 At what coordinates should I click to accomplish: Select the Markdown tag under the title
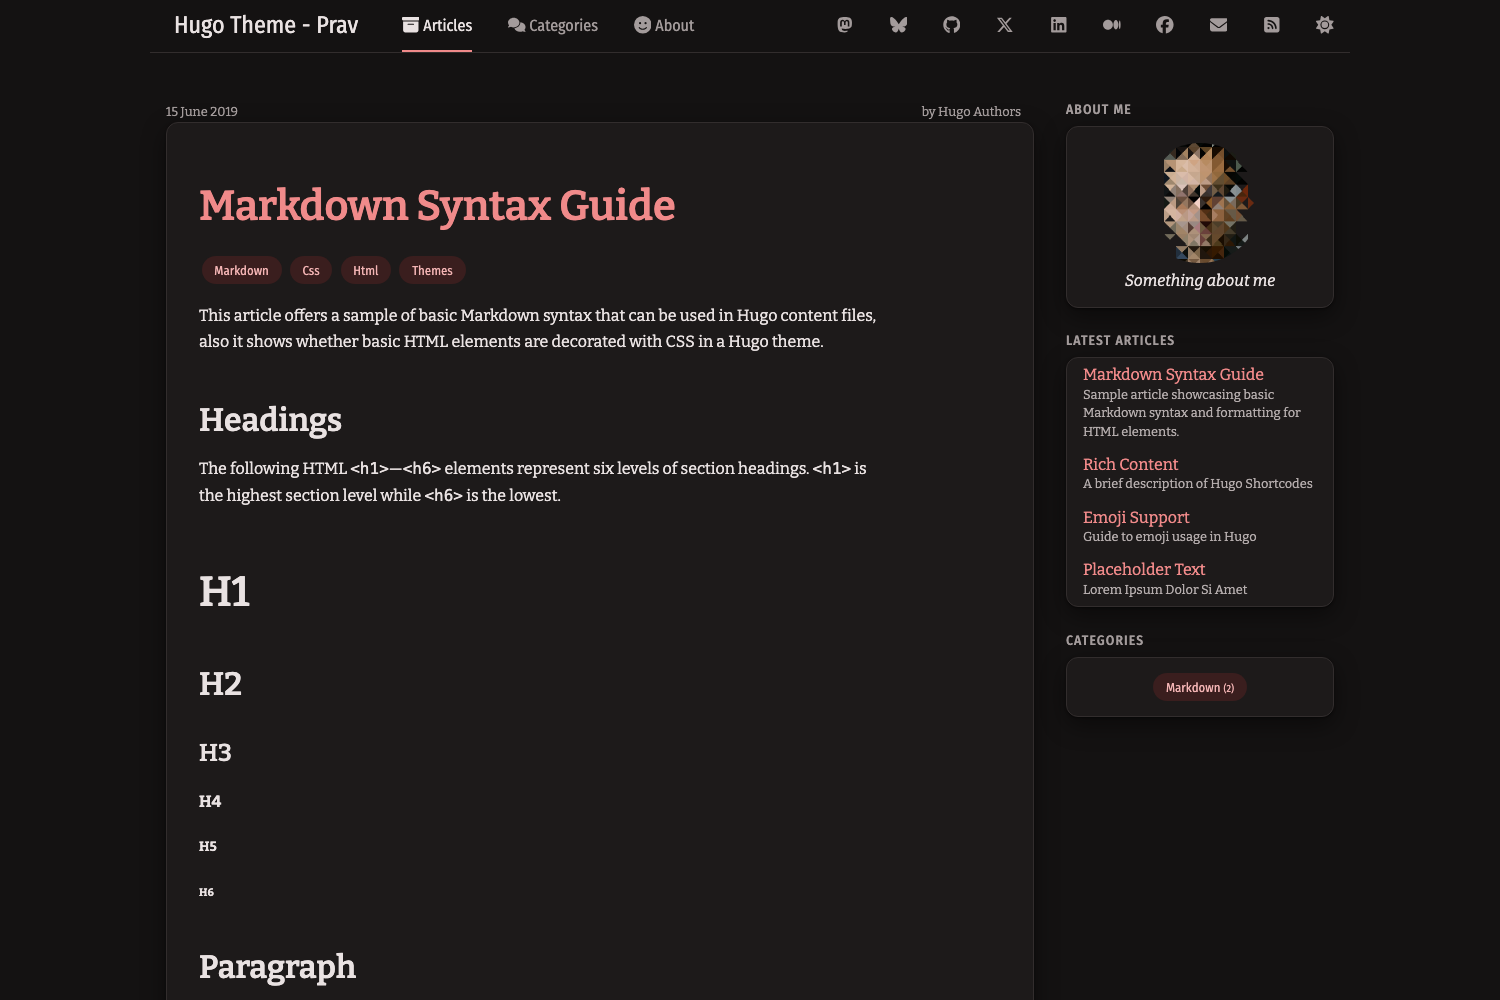pyautogui.click(x=241, y=270)
